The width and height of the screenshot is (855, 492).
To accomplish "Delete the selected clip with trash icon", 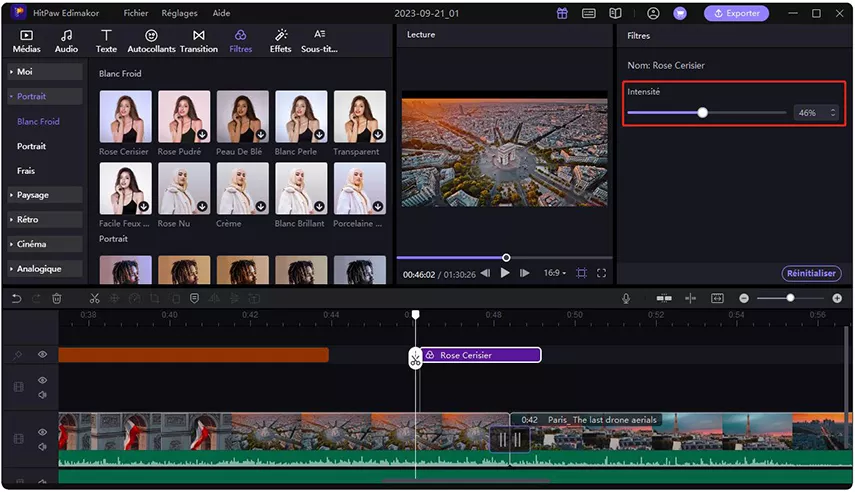I will pyautogui.click(x=57, y=298).
